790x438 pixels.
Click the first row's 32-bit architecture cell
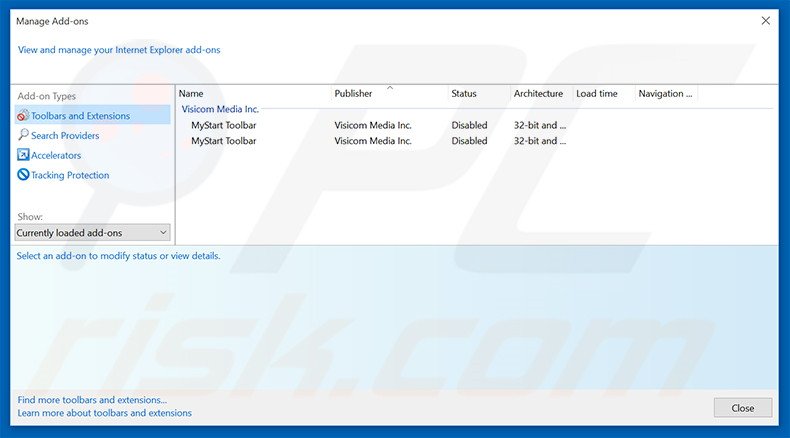540,125
